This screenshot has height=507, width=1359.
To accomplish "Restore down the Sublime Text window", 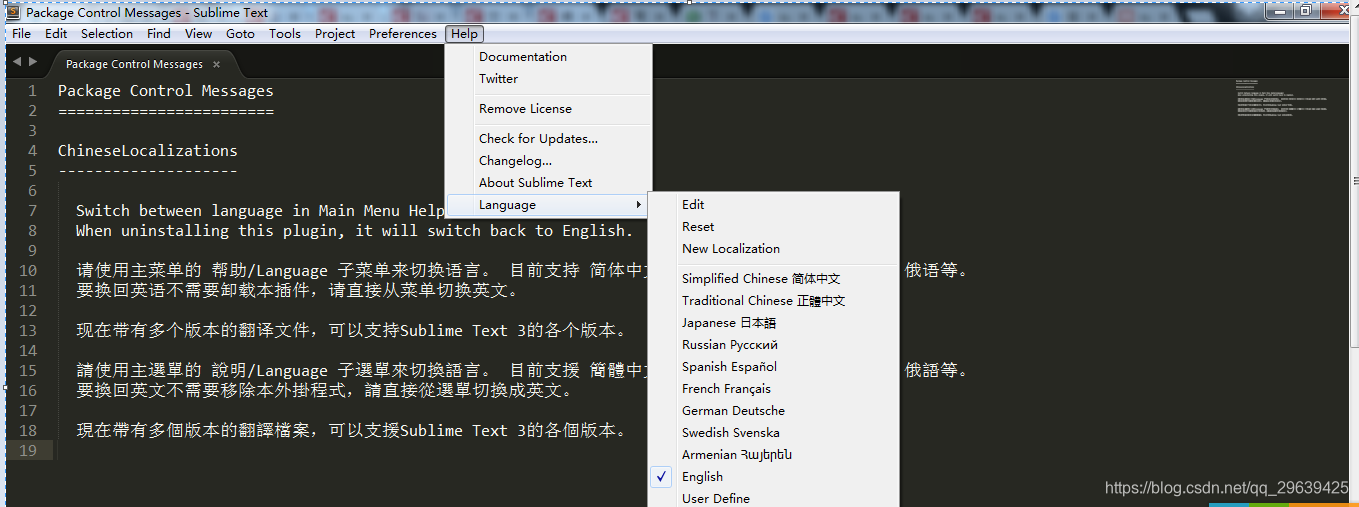I will tap(1305, 10).
